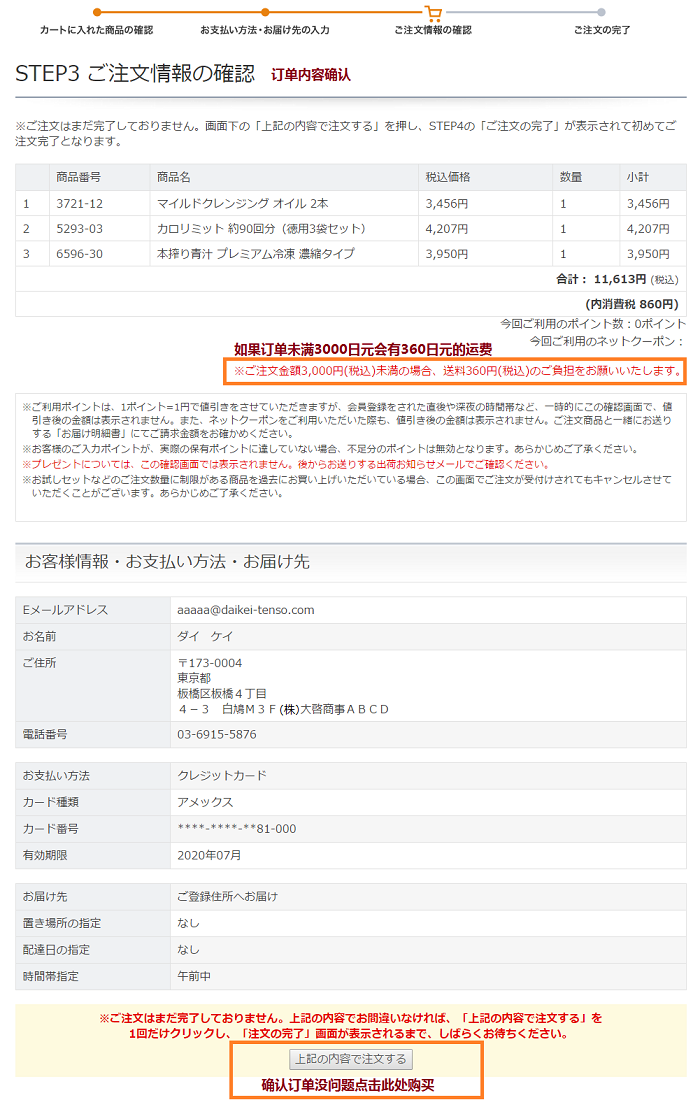Click product number 3721-12 in table
700x1100 pixels.
(80, 203)
